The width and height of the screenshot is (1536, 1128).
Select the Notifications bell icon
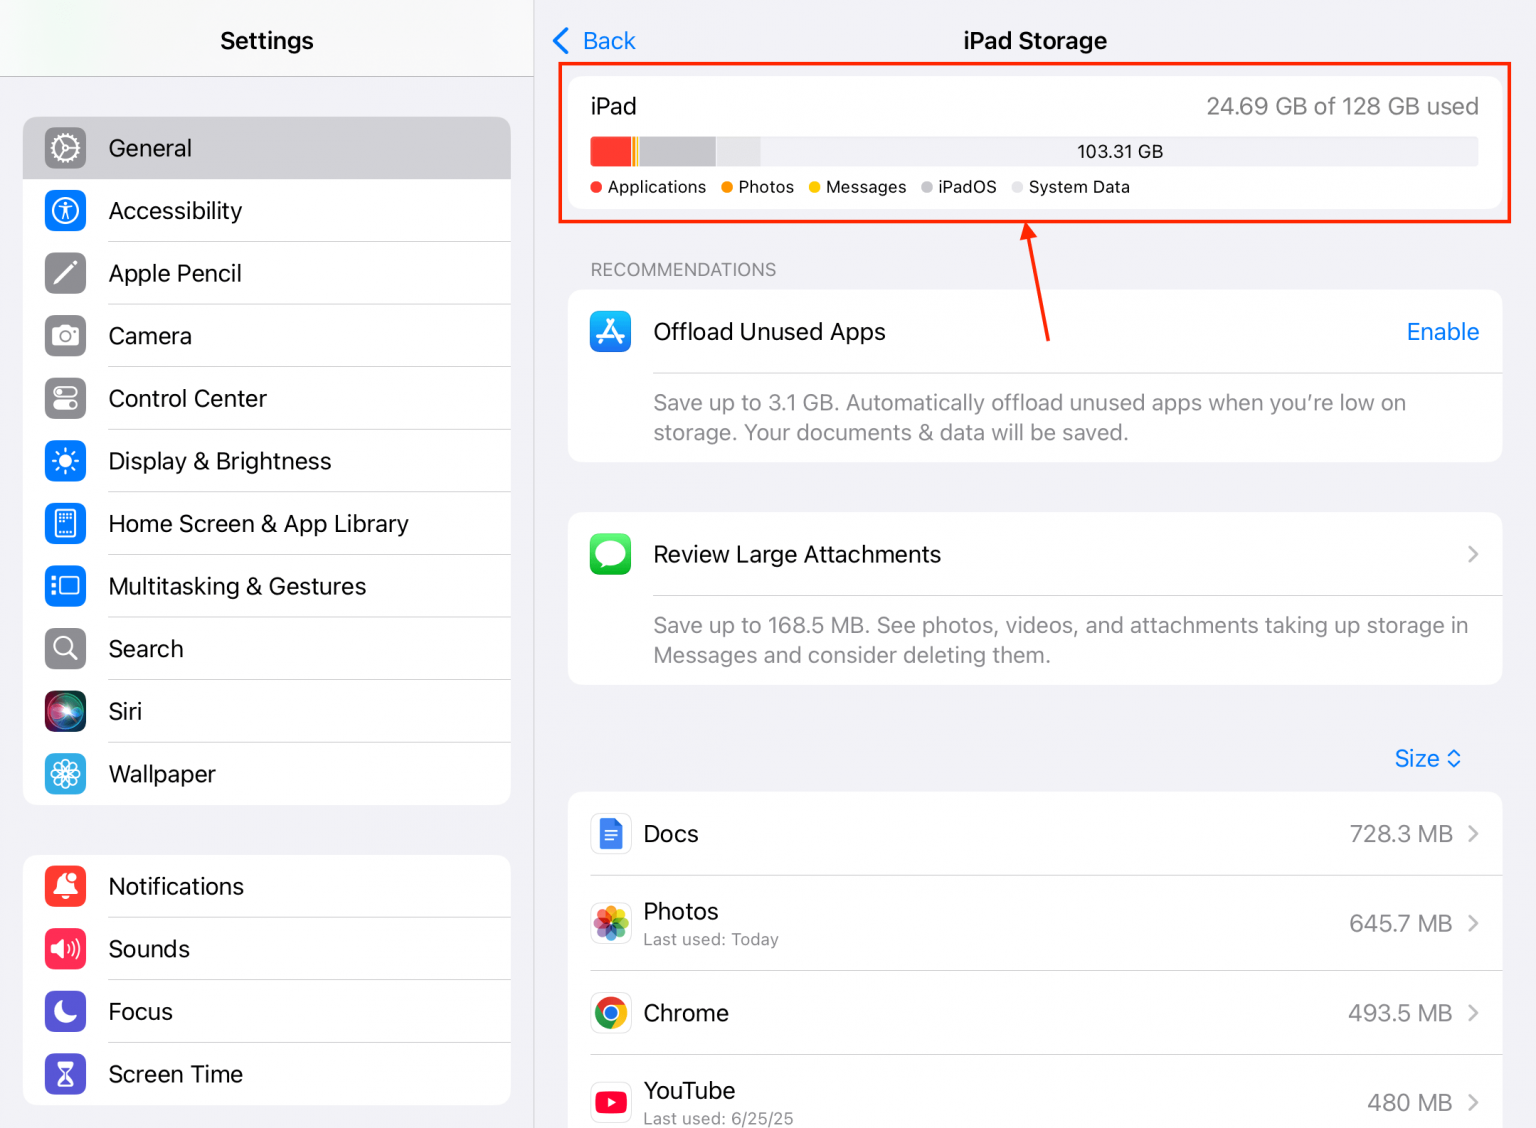[65, 886]
